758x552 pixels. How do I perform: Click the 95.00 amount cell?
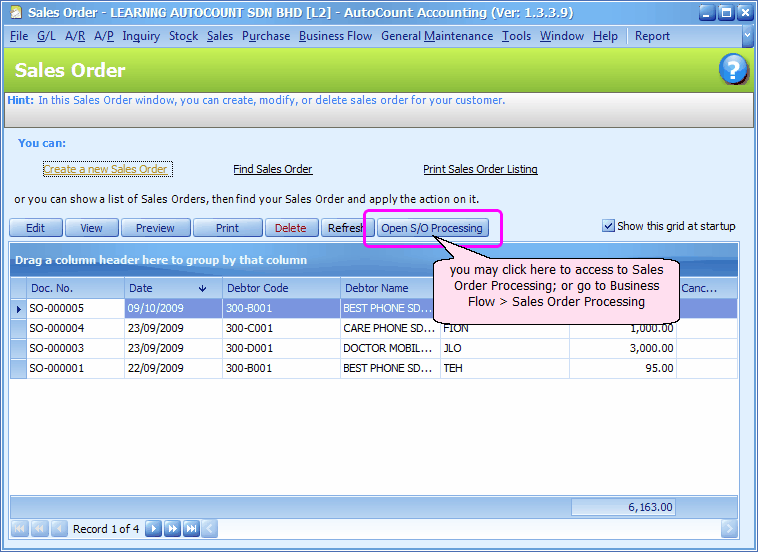623,368
